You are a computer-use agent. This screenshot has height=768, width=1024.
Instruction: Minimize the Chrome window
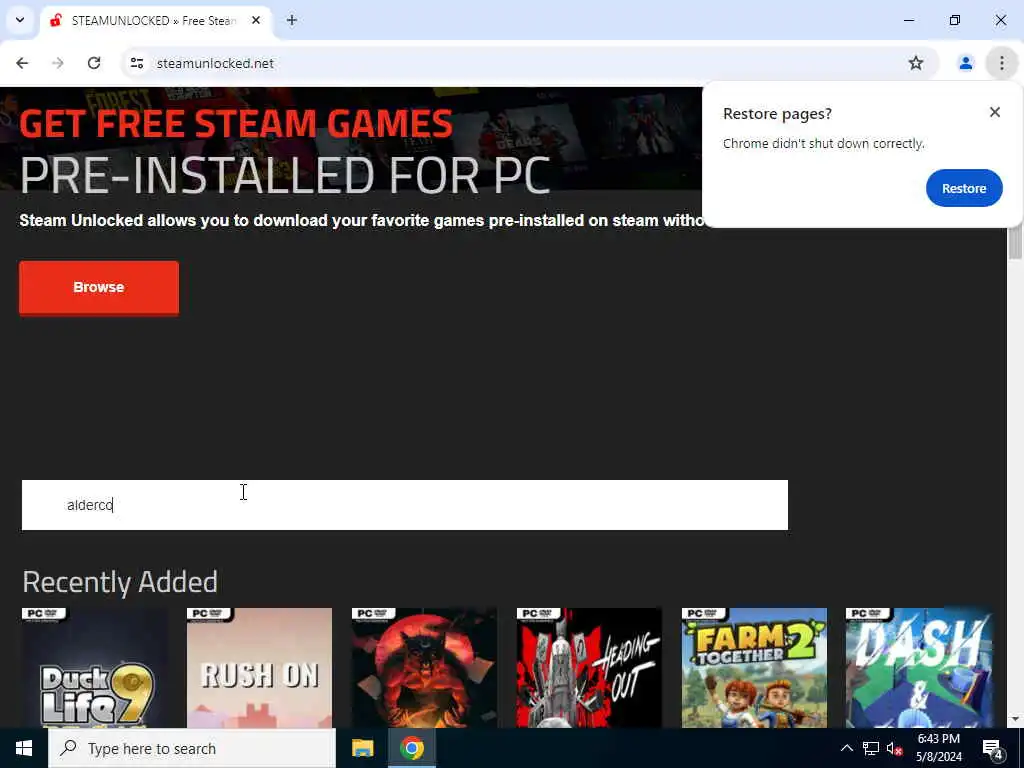[x=908, y=20]
